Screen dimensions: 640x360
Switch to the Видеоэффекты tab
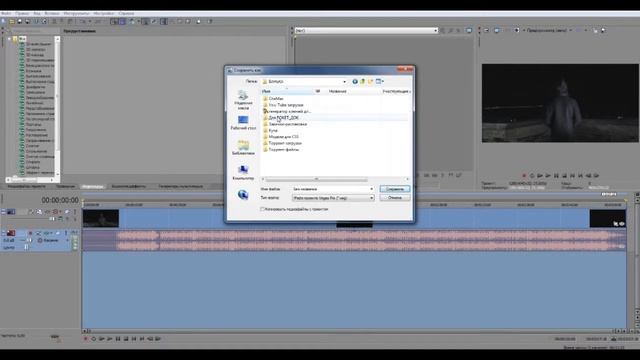coord(129,186)
